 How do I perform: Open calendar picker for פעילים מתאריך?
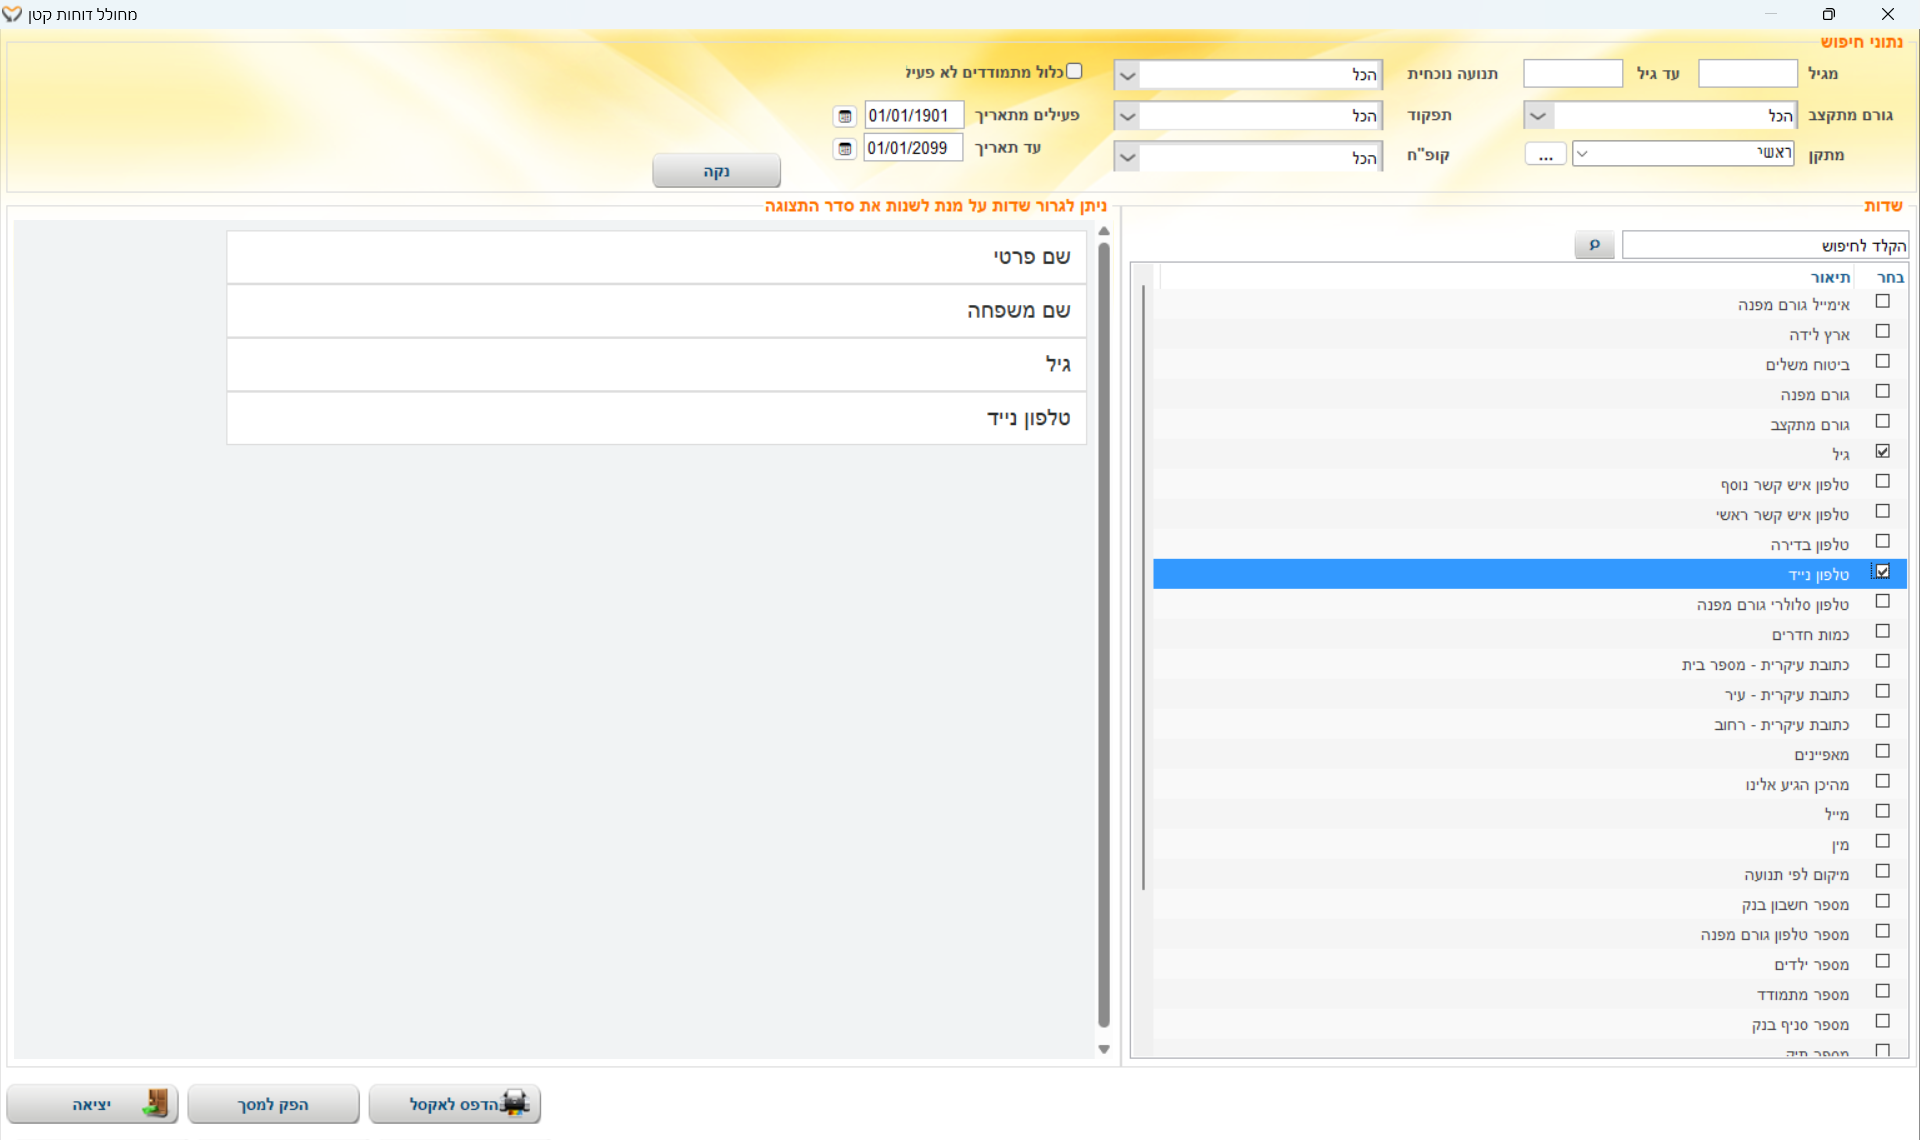845,116
